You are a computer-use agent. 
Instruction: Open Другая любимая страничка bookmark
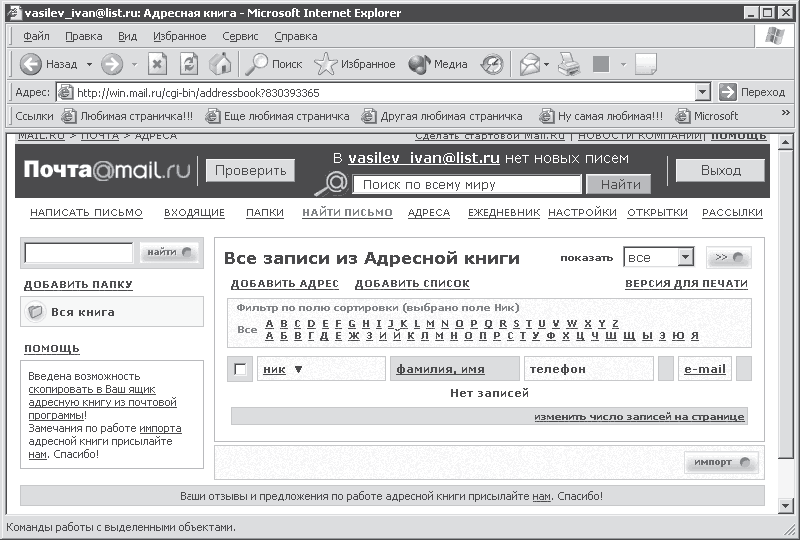point(442,116)
